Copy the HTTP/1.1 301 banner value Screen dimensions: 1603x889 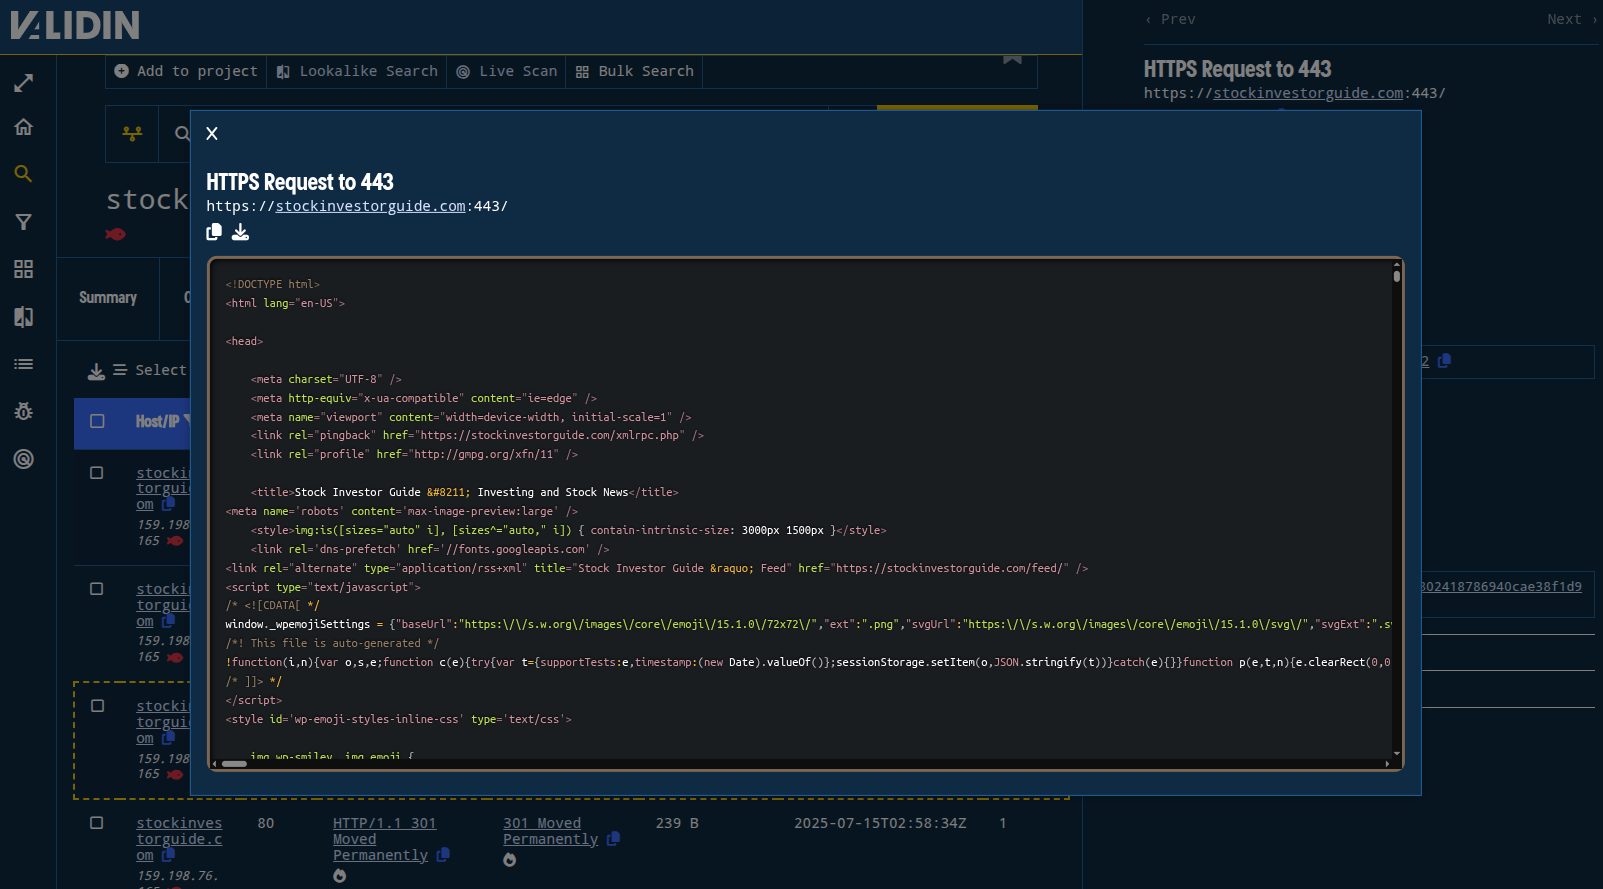point(443,855)
